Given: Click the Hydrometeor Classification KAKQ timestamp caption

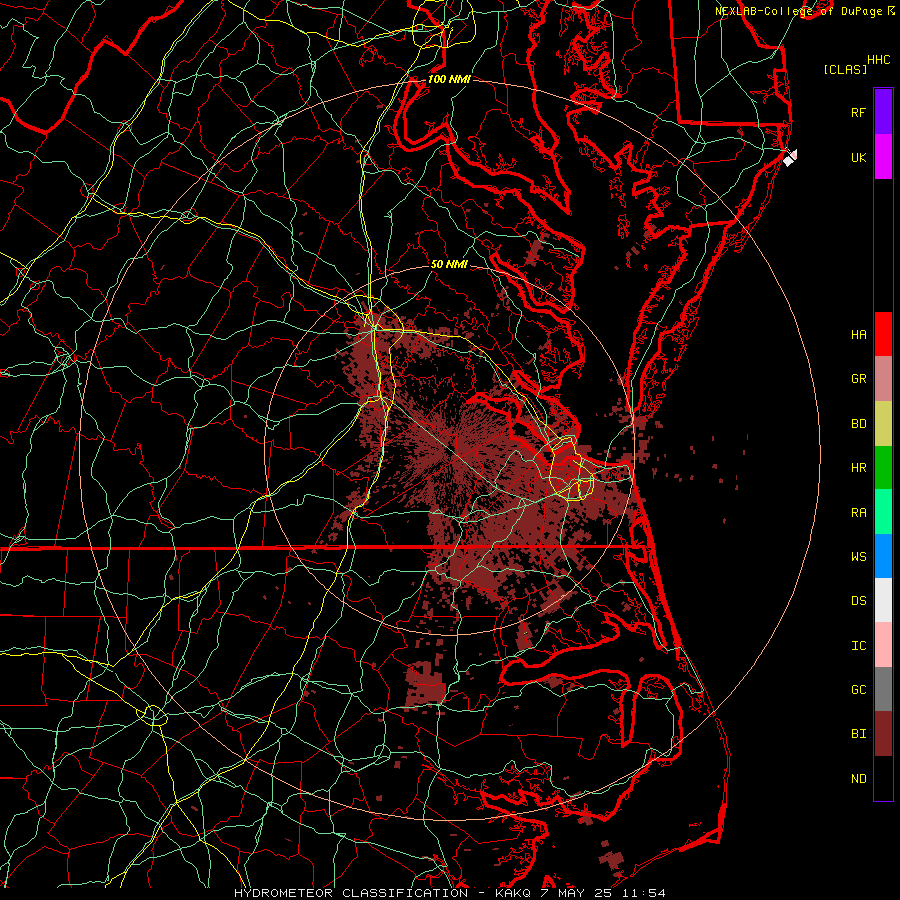Looking at the screenshot, I should pos(449,893).
